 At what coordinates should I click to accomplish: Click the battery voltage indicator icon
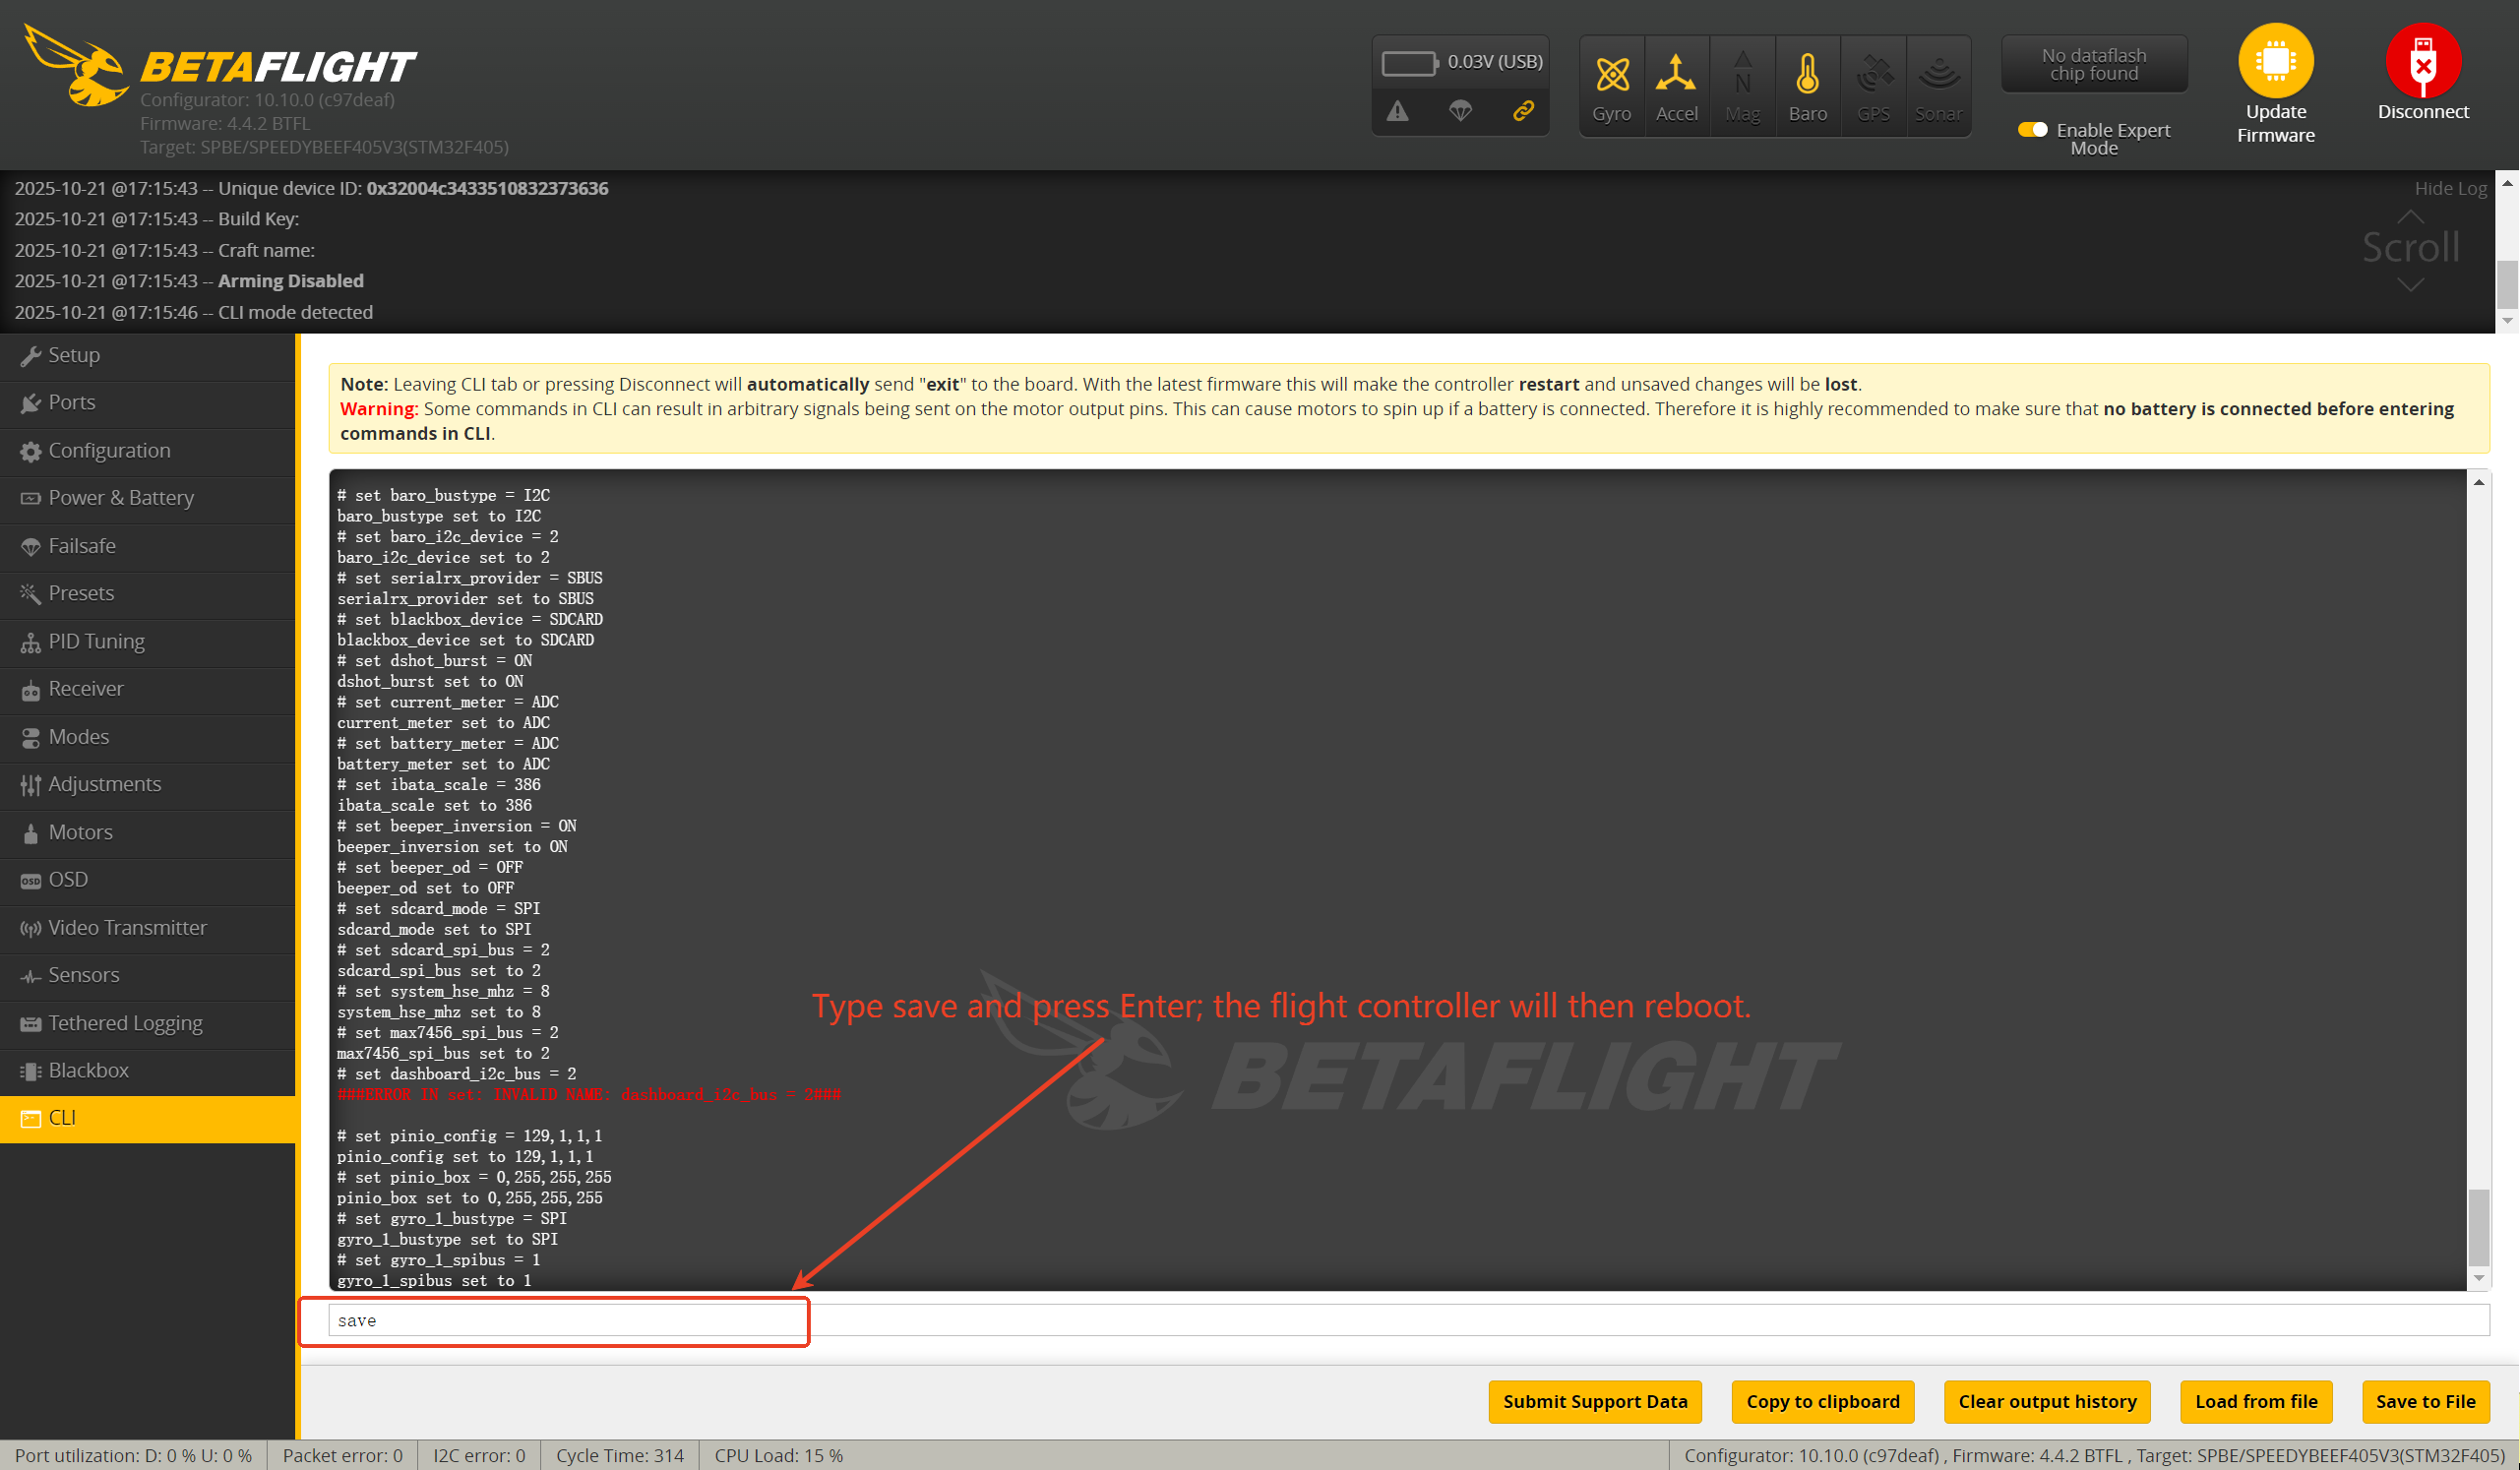[1408, 63]
